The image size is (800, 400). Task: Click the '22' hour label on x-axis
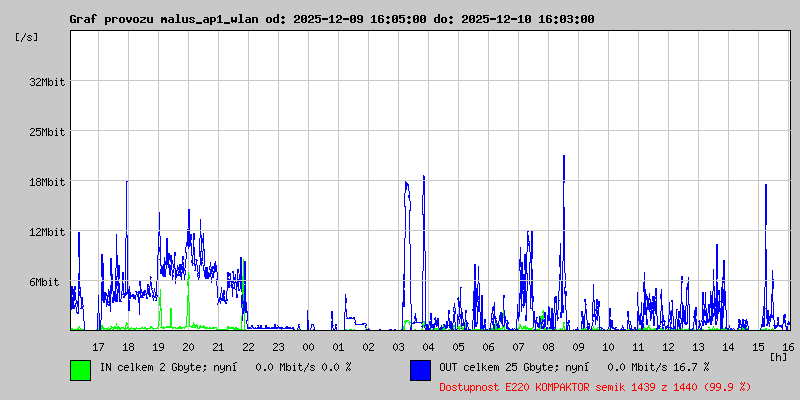pos(248,347)
